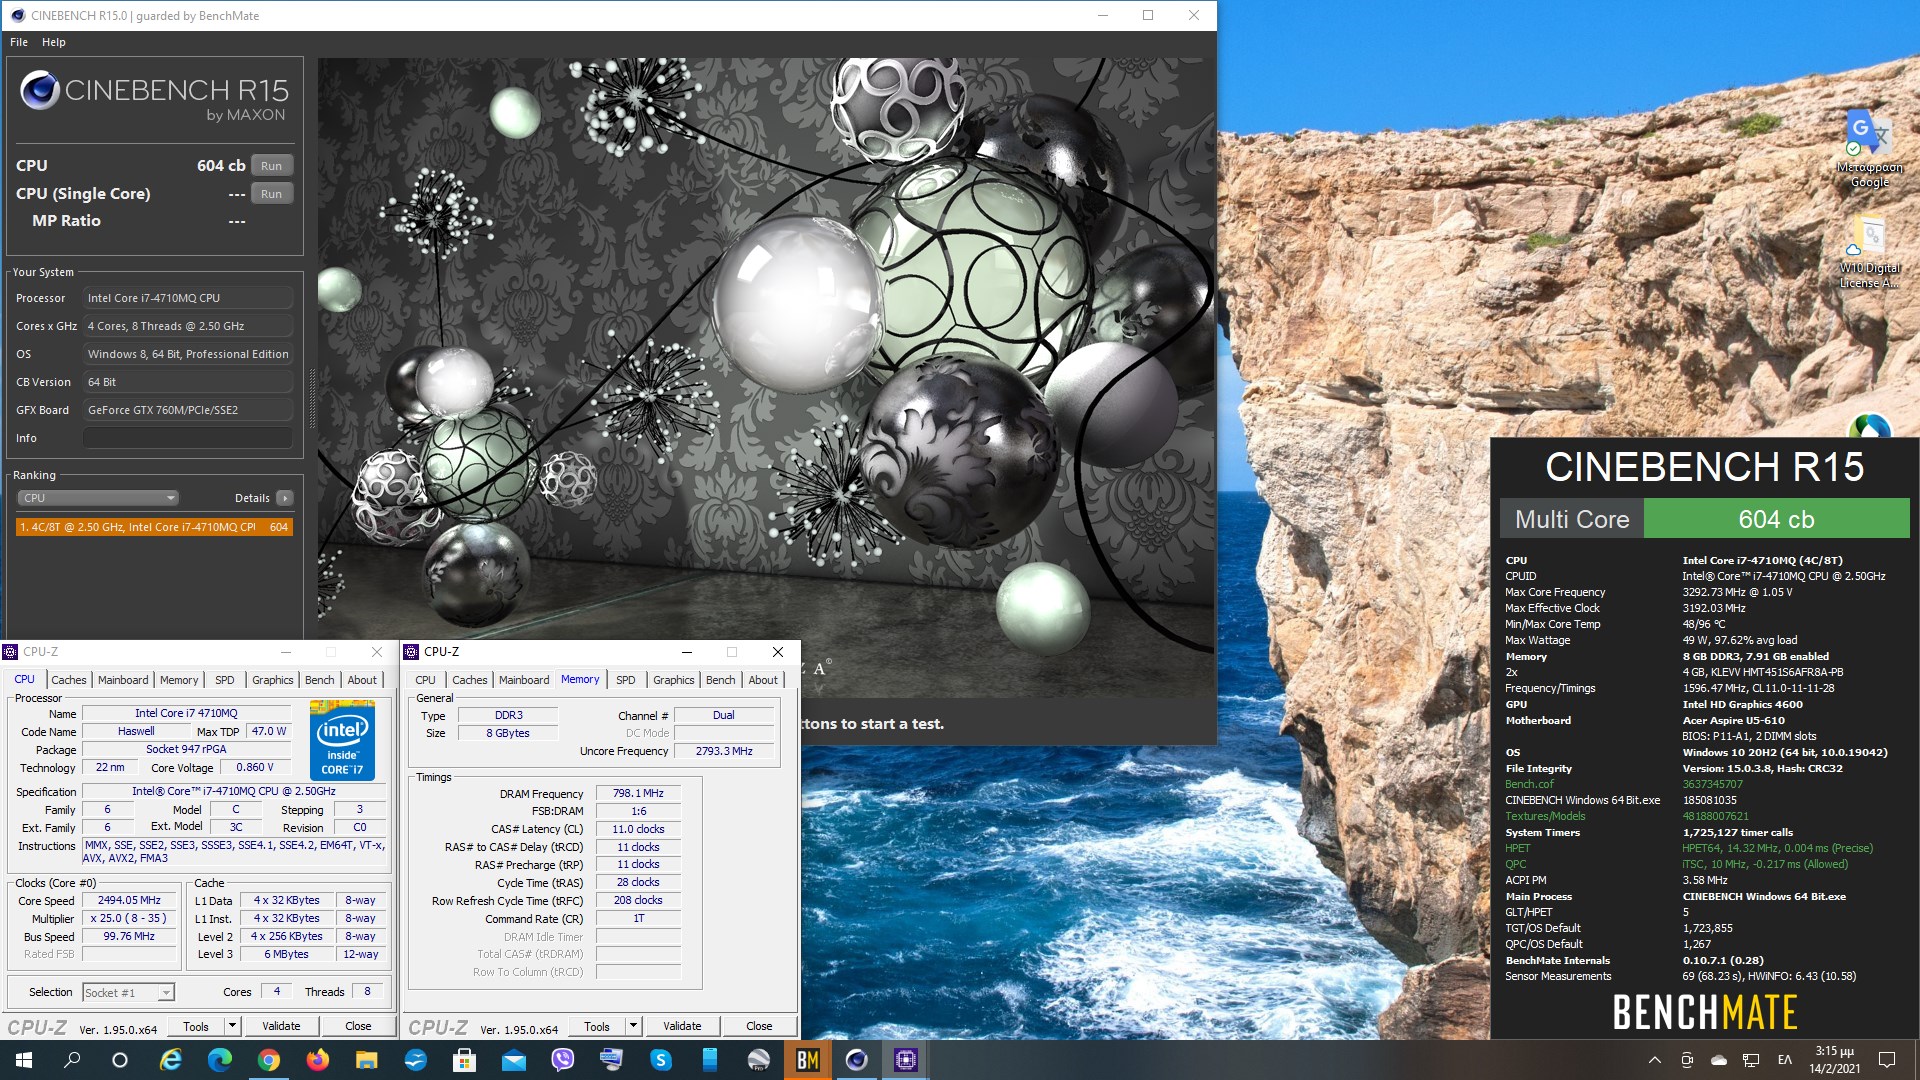The height and width of the screenshot is (1080, 1920).
Task: Click Tools button in left CPU-Z window
Action: (196, 1026)
